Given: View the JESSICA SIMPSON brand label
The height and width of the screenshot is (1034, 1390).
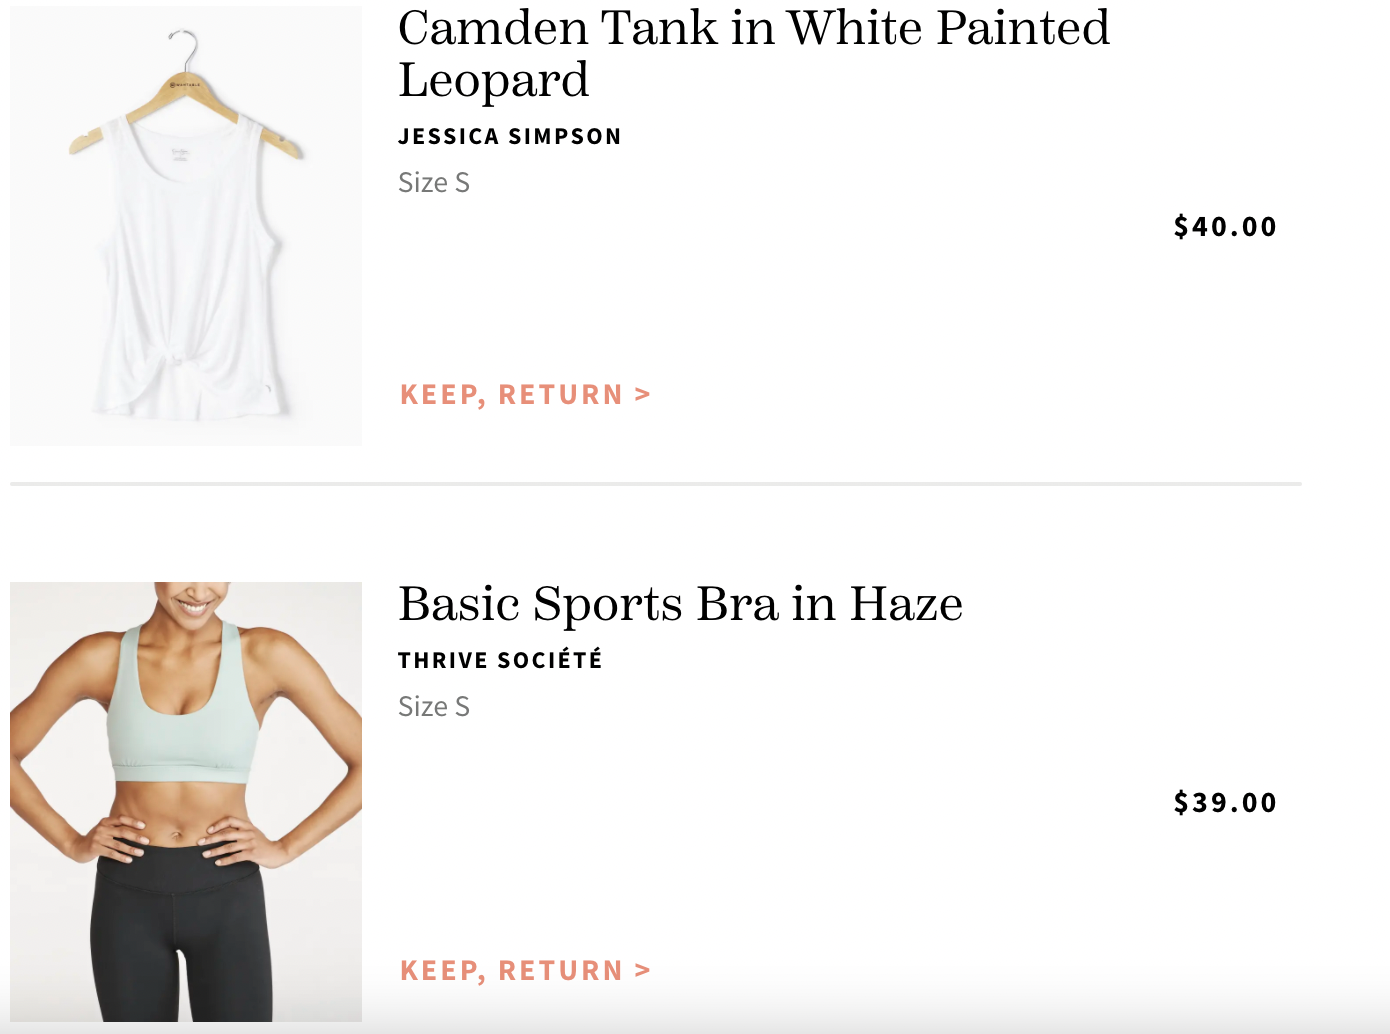Looking at the screenshot, I should 509,136.
